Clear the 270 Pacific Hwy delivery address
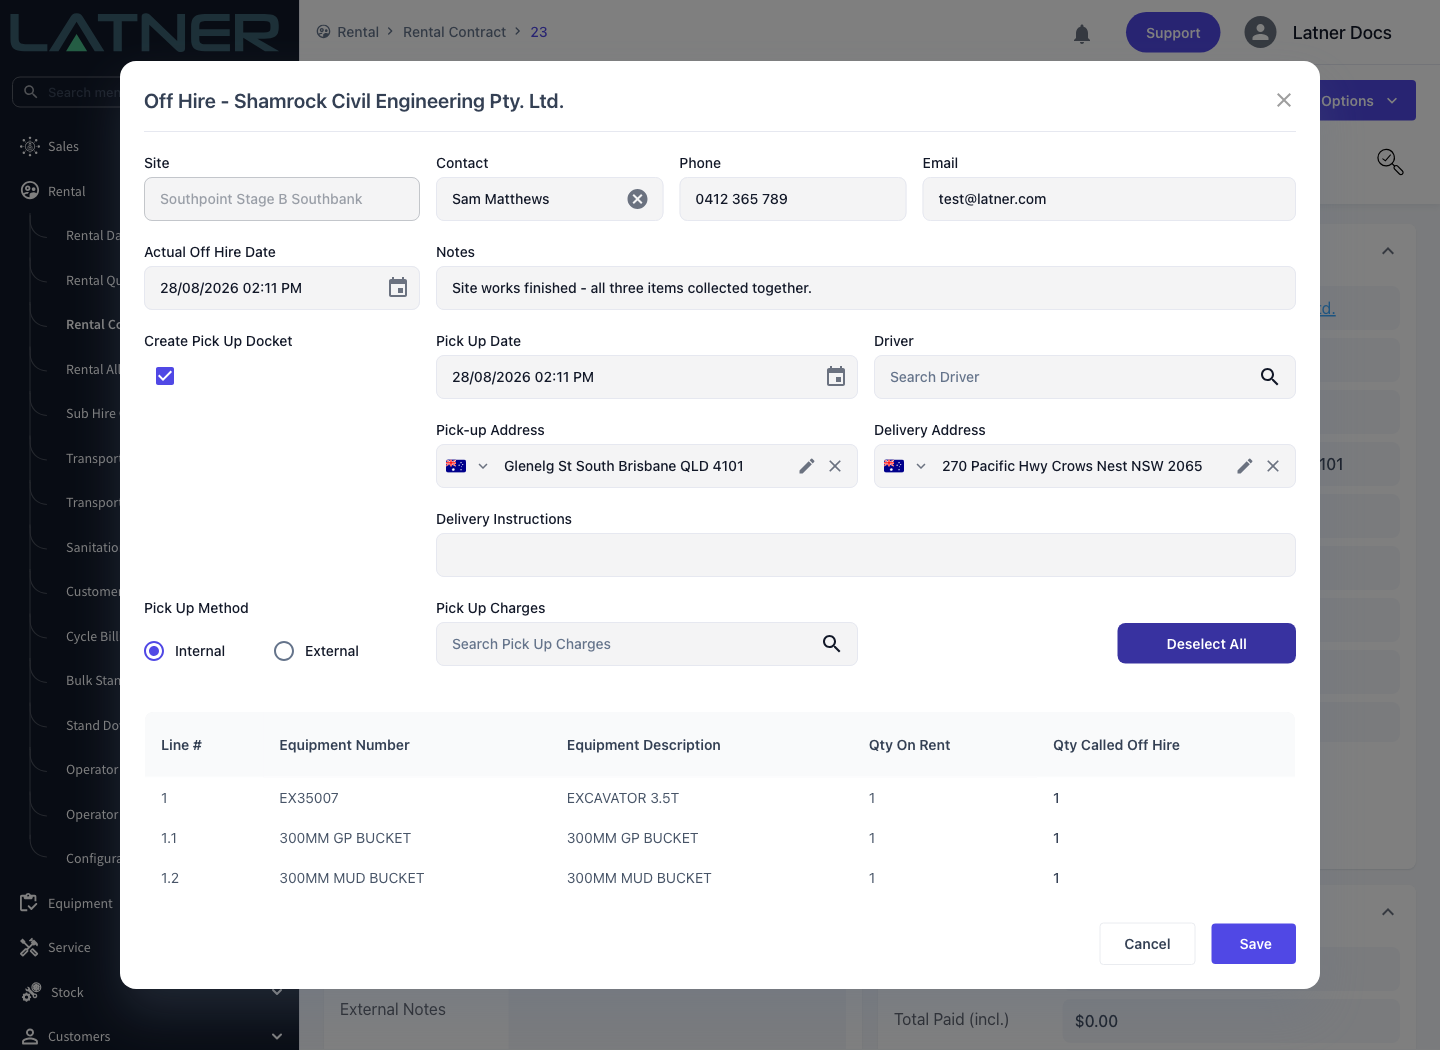The height and width of the screenshot is (1050, 1440). click(x=1273, y=466)
